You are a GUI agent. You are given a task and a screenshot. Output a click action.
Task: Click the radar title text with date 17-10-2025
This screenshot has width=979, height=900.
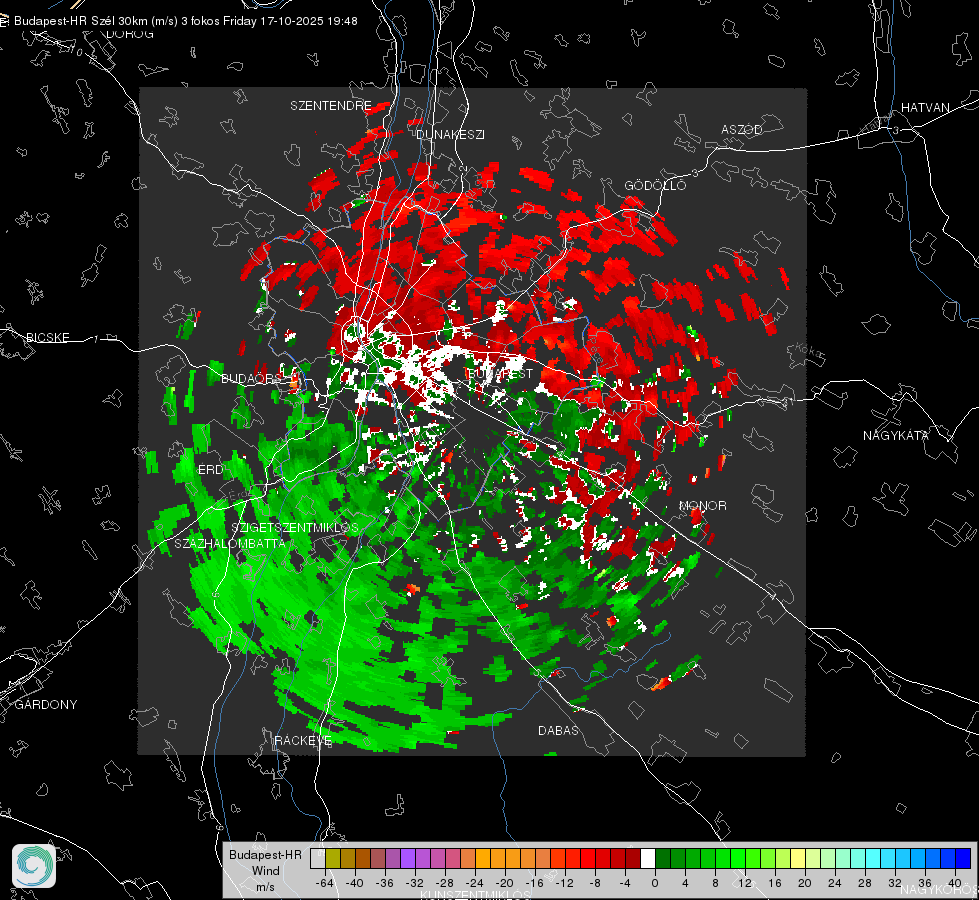pyautogui.click(x=185, y=21)
